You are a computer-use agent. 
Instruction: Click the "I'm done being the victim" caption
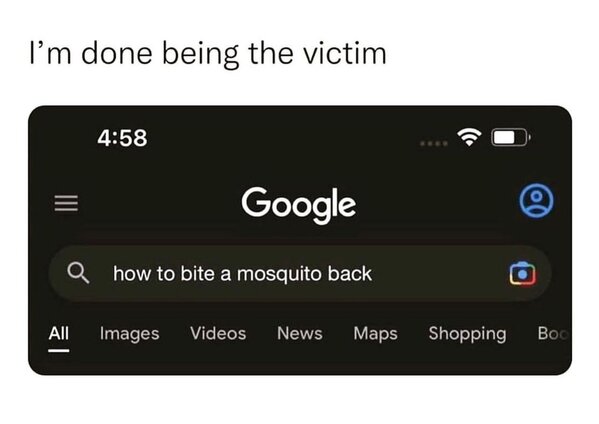point(208,54)
